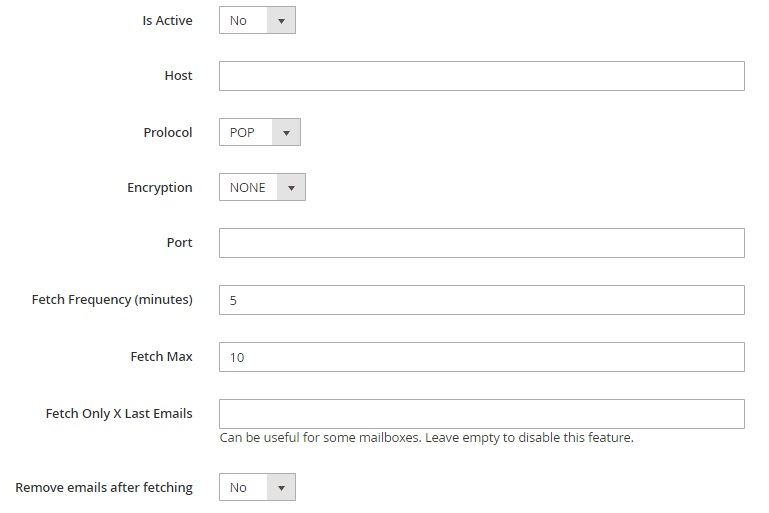Viewport: 769px width, 513px height.
Task: Click the Fetch Frequency field containing 5
Action: (x=482, y=300)
